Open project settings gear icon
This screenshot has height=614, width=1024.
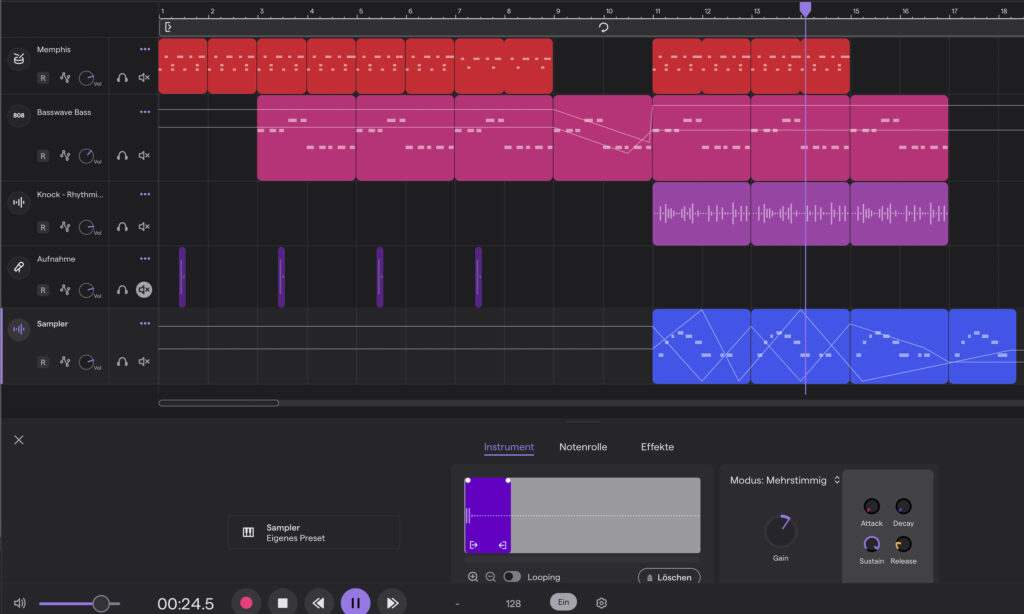tap(601, 603)
